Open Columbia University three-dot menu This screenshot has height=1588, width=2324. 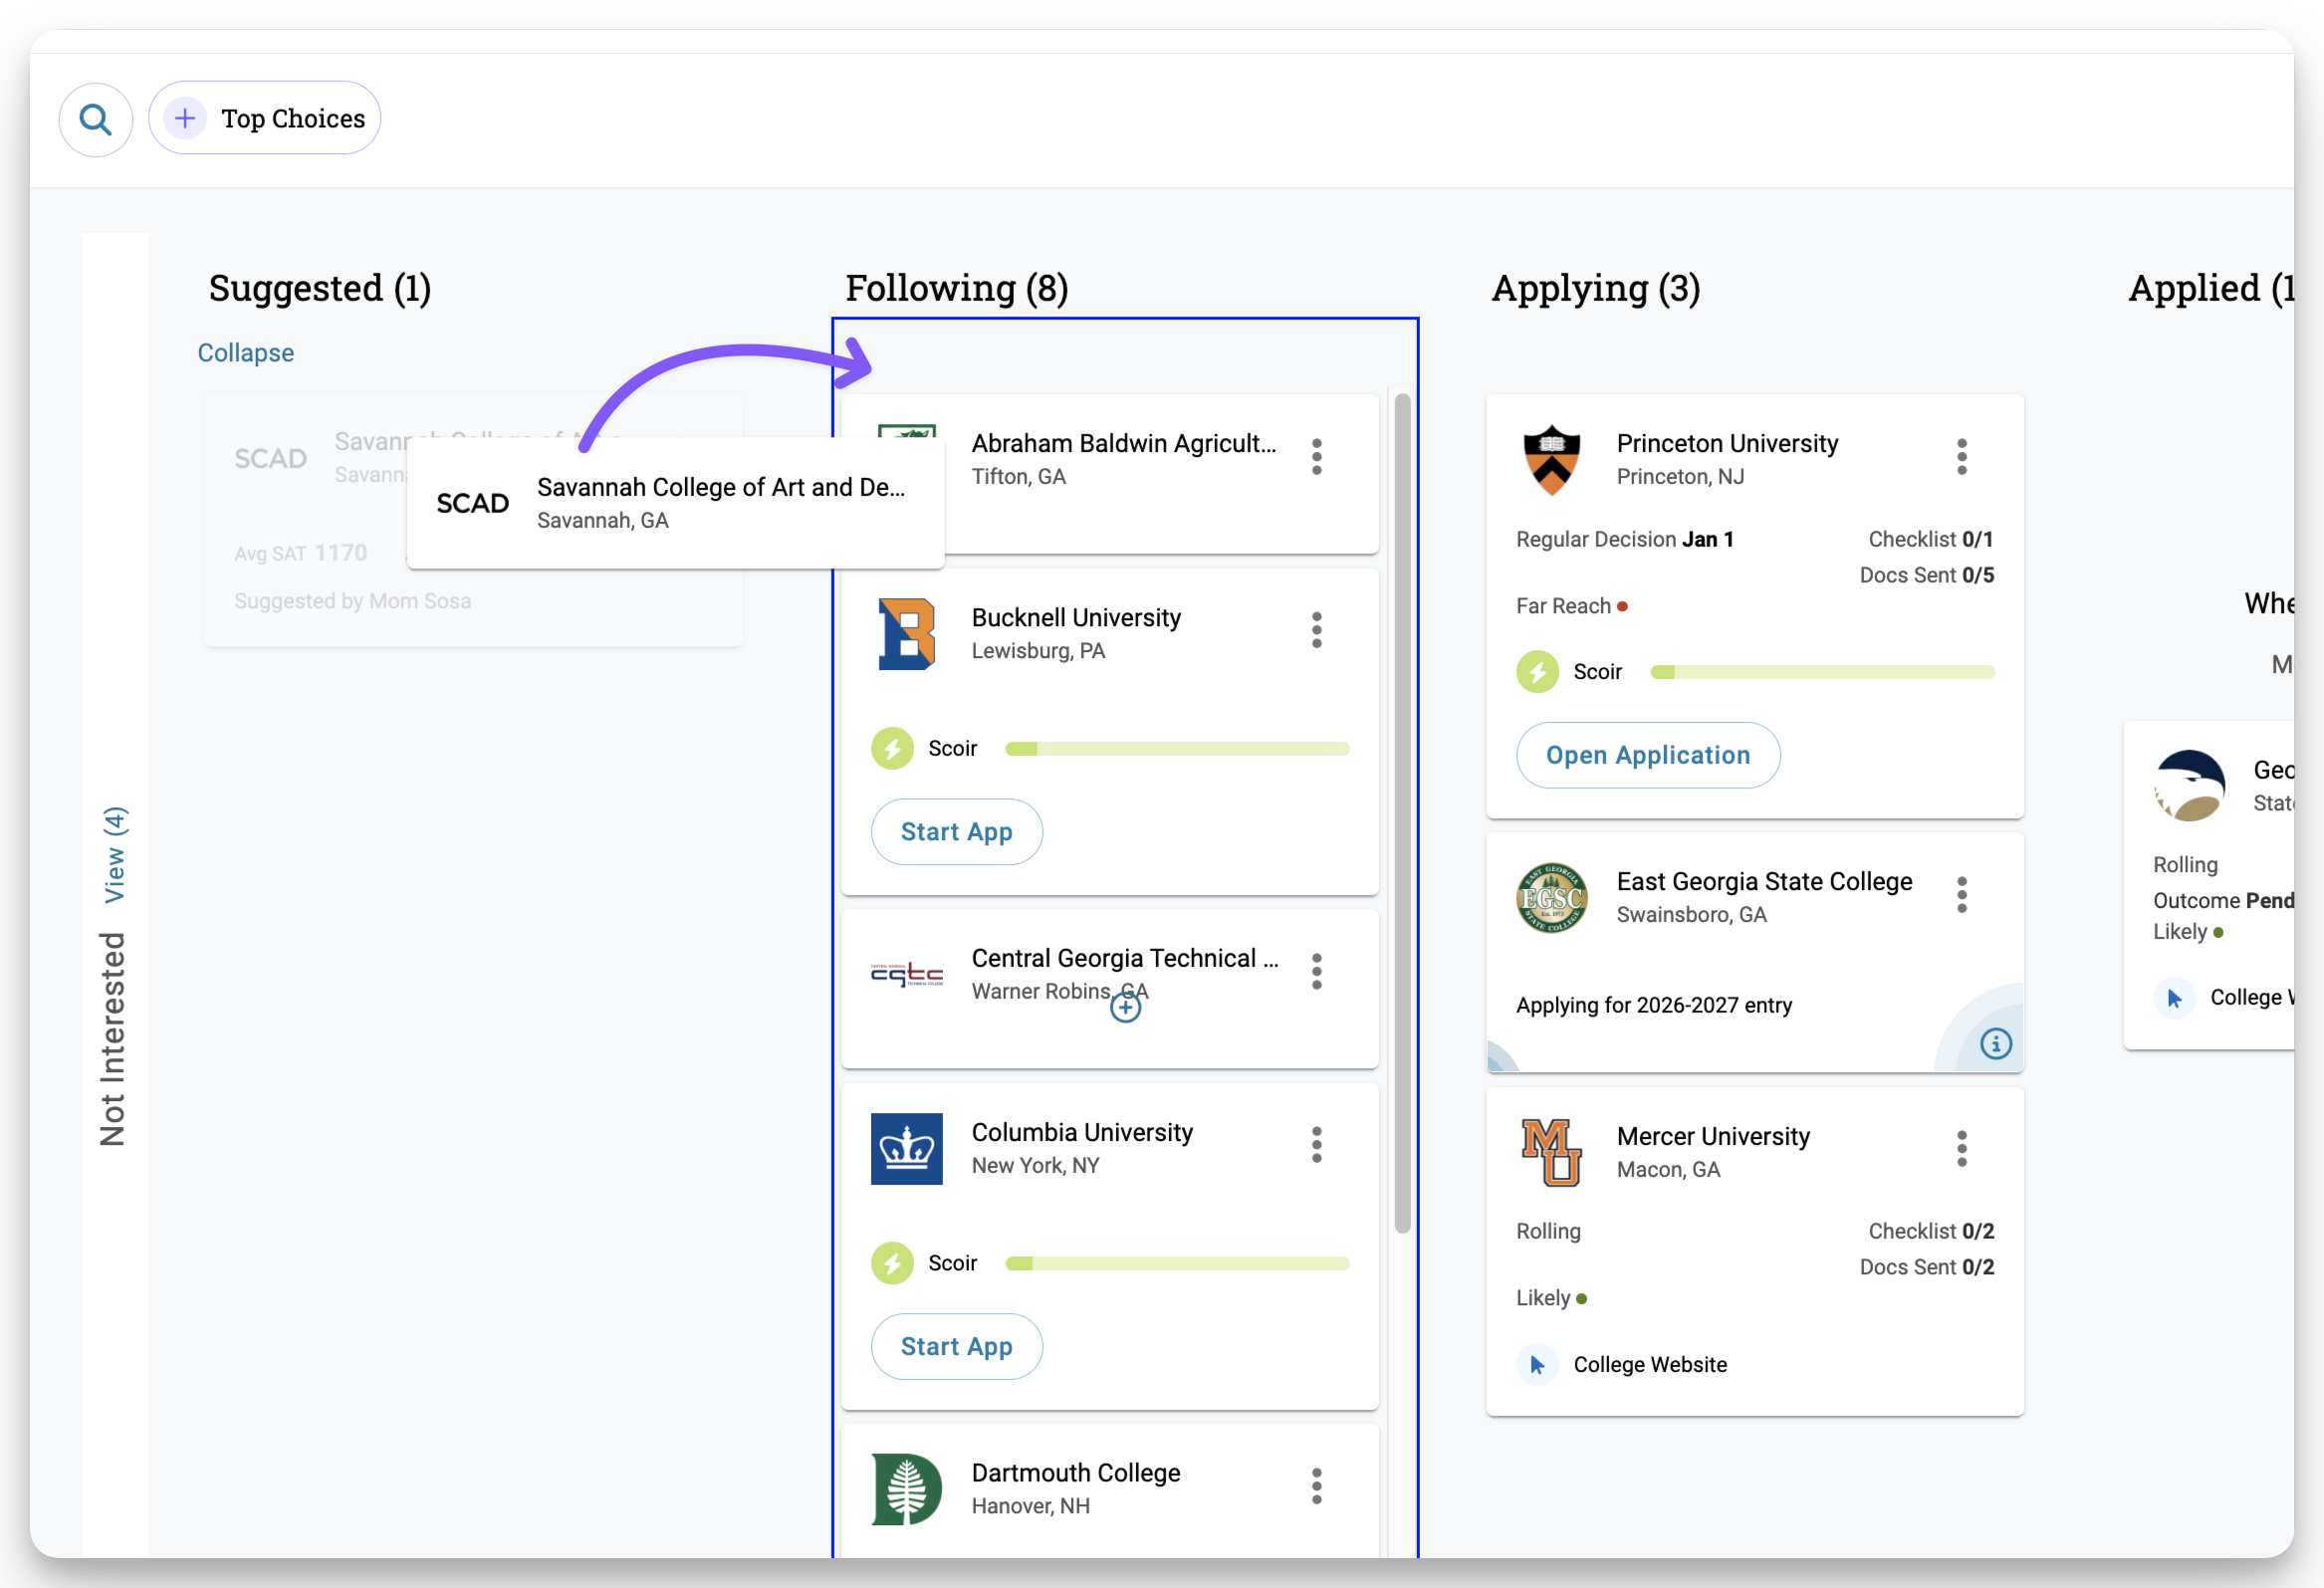pos(1317,1145)
